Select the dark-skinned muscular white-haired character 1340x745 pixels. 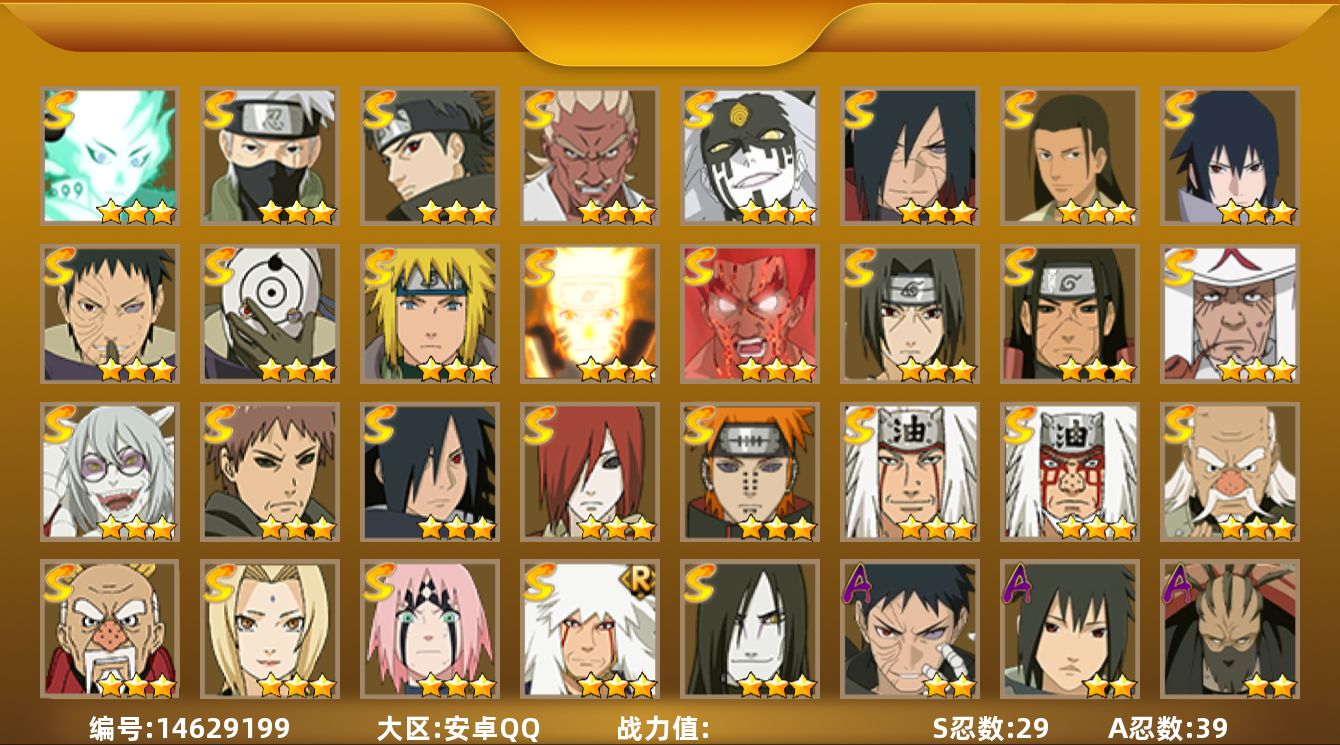pyautogui.click(x=589, y=155)
